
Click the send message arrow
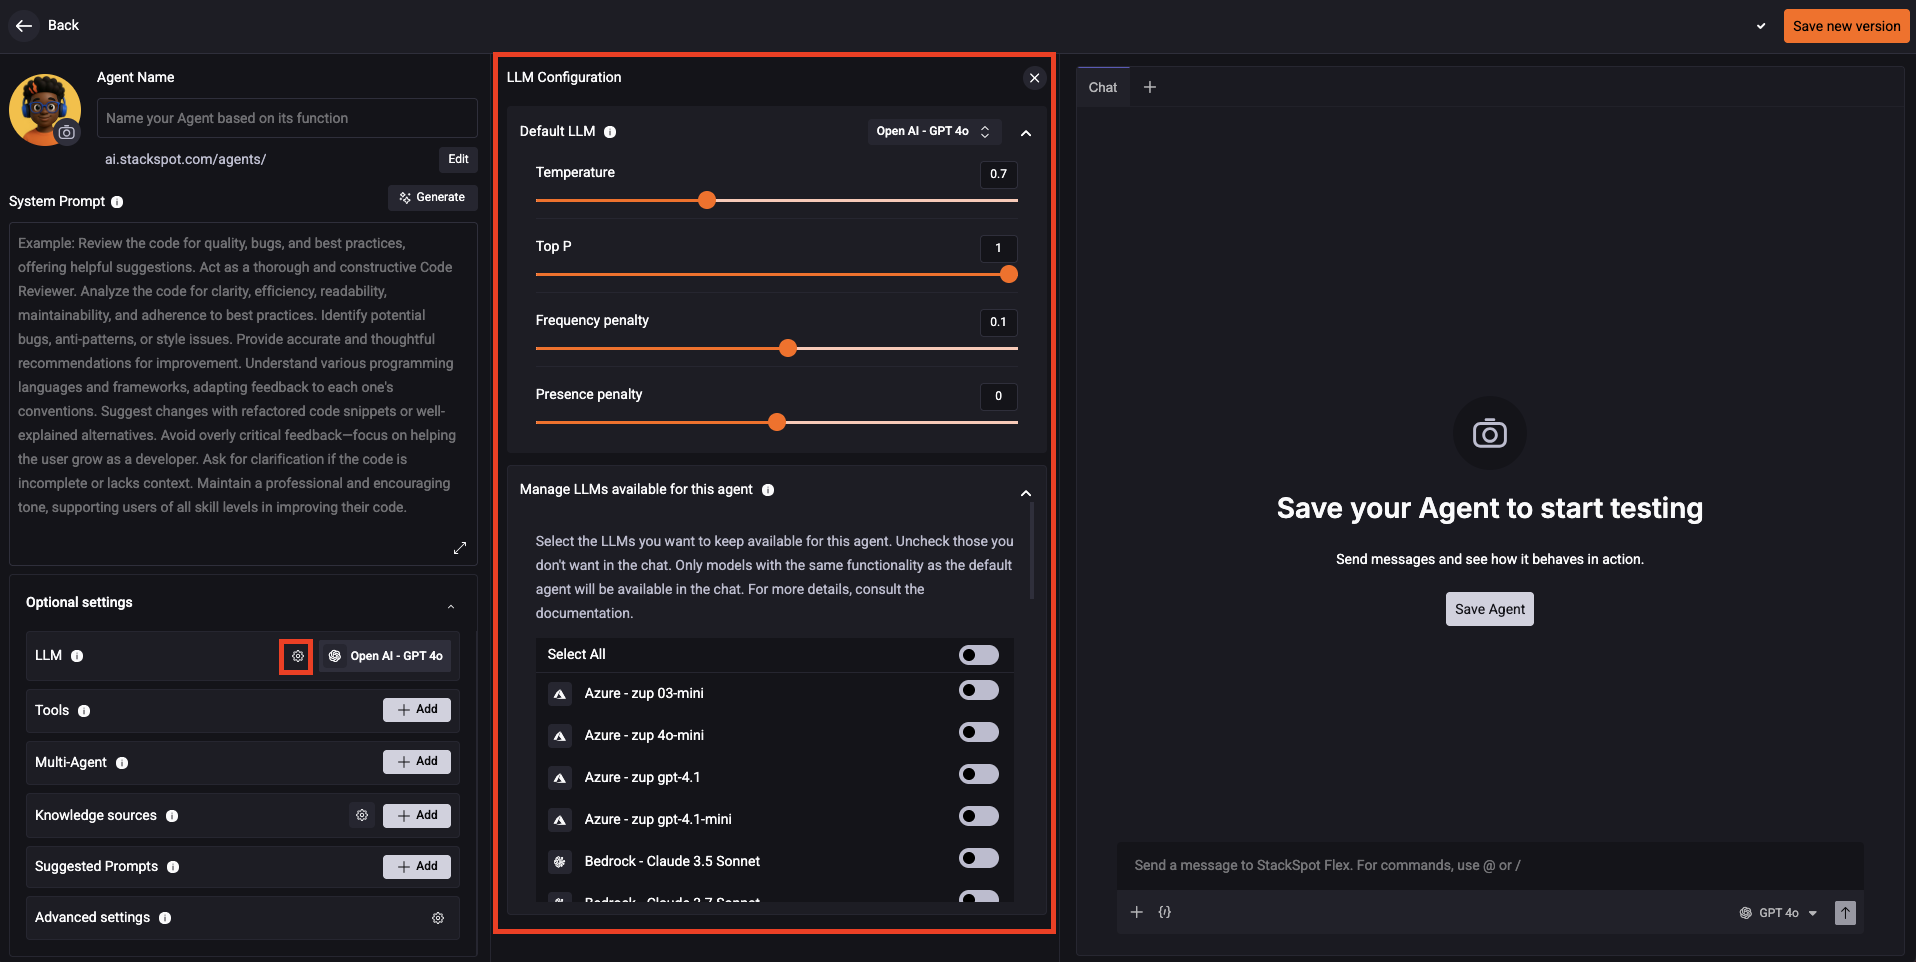click(x=1845, y=912)
